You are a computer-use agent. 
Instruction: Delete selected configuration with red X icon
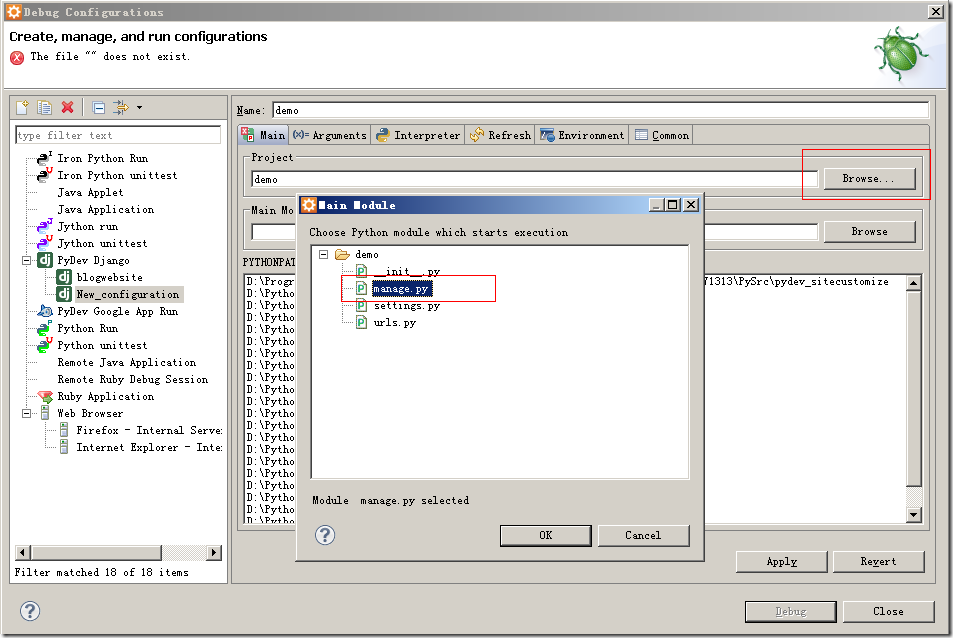tap(68, 108)
